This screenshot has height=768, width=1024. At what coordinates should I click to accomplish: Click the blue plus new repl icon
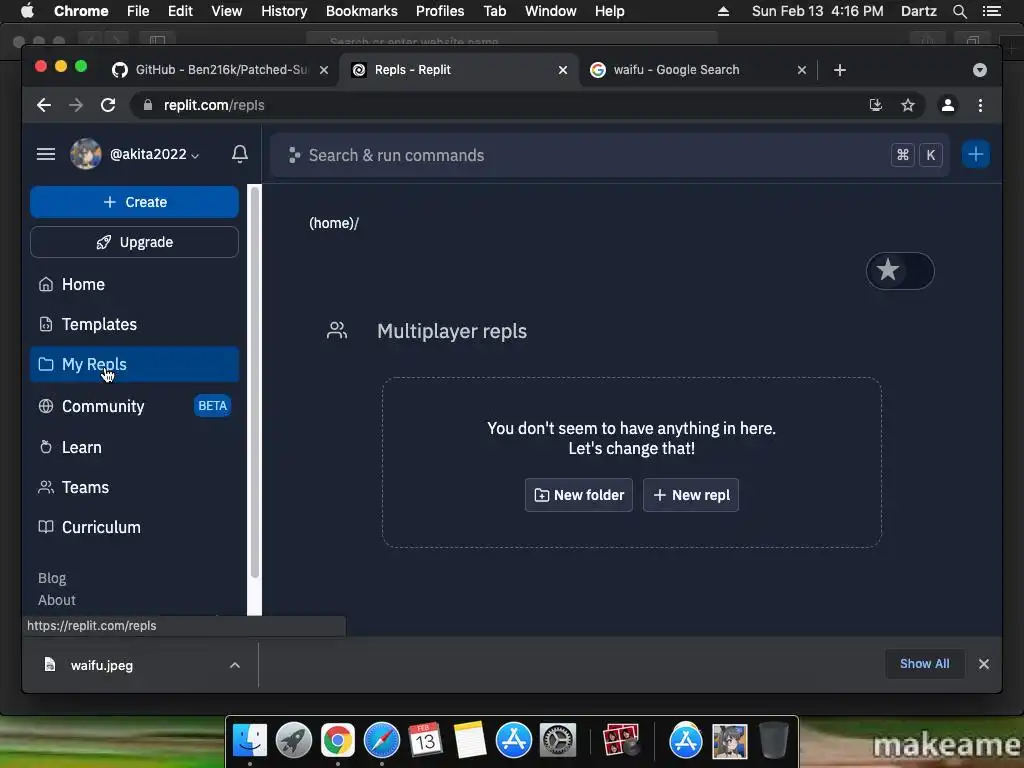tap(976, 155)
